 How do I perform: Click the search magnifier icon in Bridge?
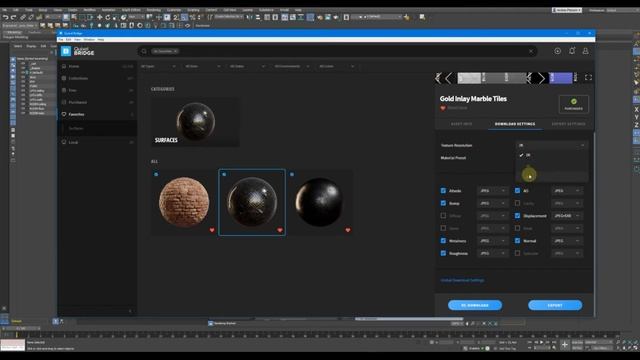pos(144,51)
